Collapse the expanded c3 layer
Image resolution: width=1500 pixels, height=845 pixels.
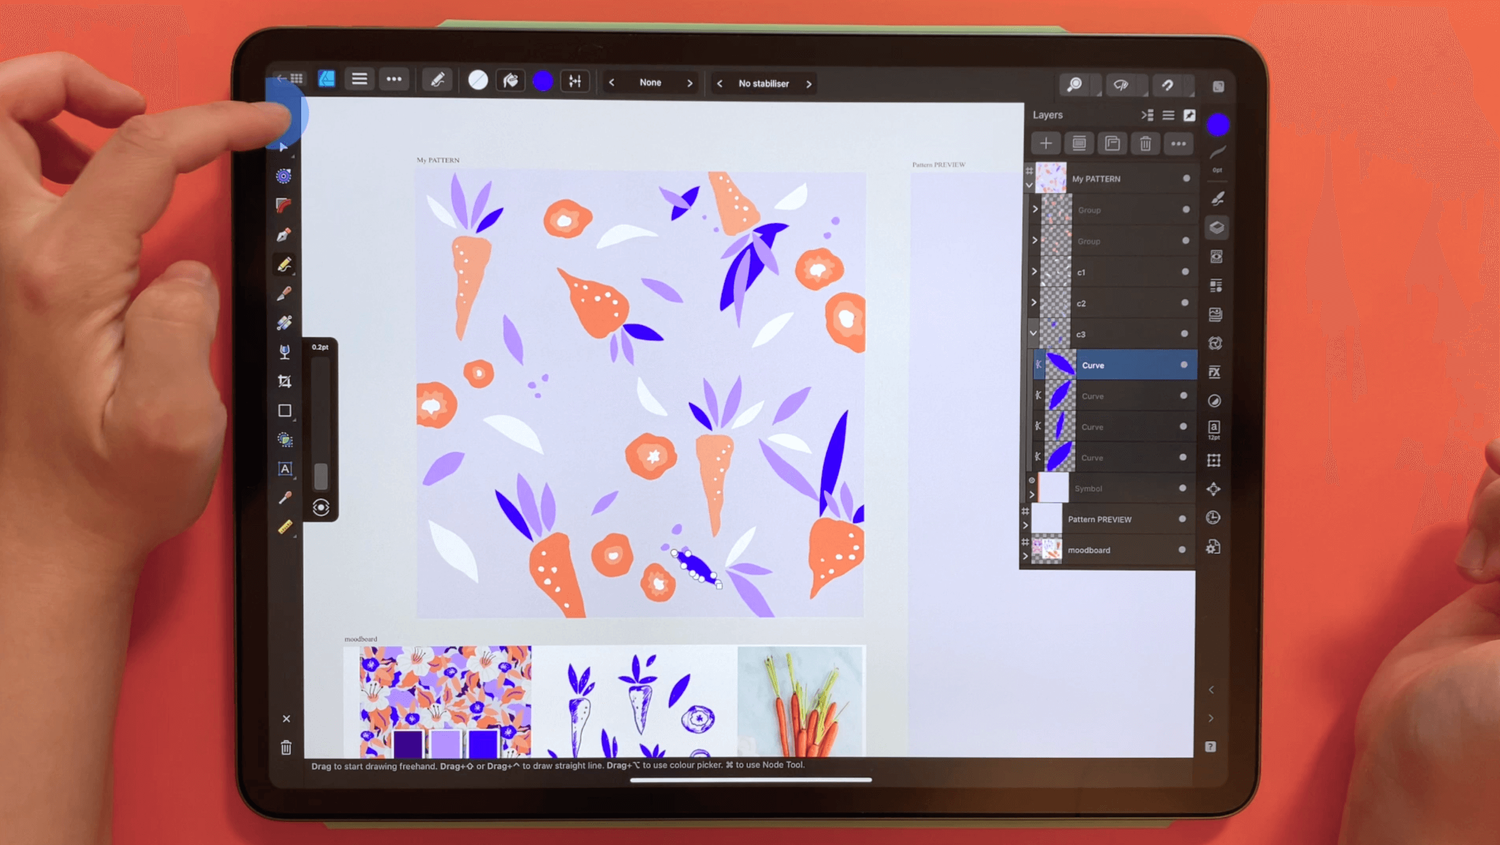(1034, 333)
